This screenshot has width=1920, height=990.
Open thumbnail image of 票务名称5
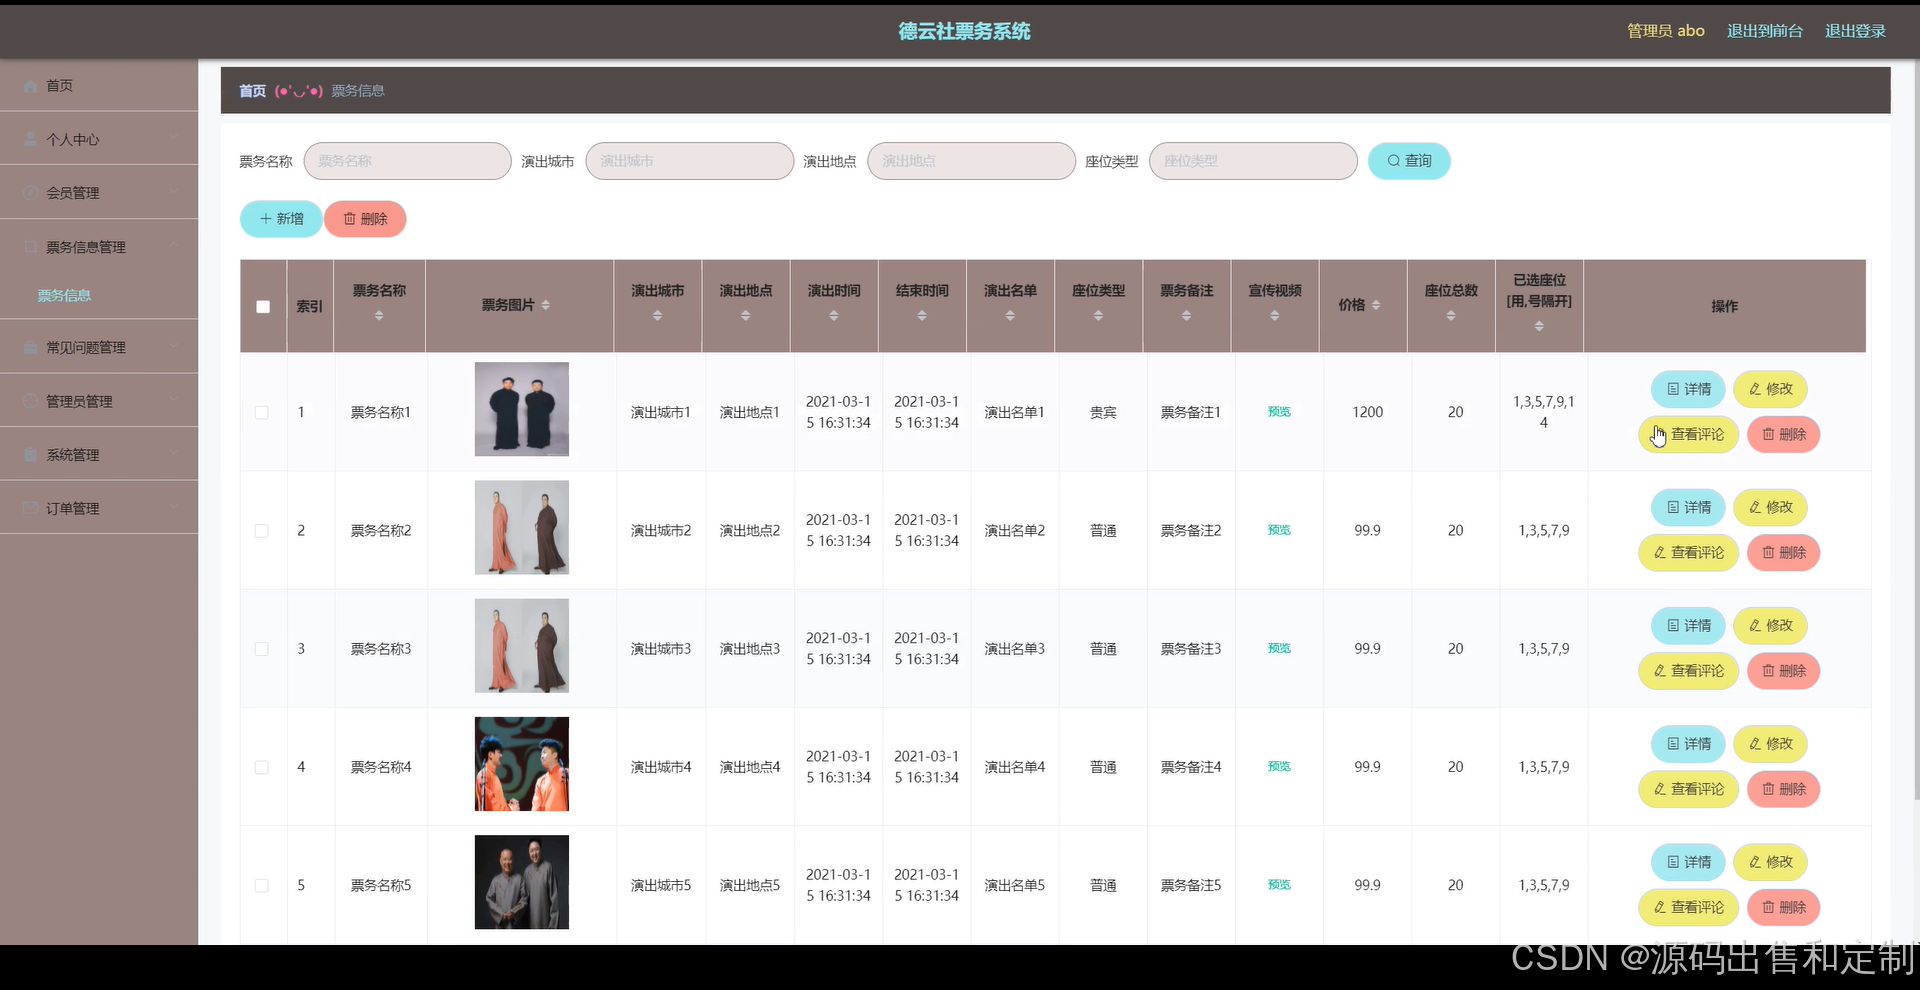(x=521, y=882)
